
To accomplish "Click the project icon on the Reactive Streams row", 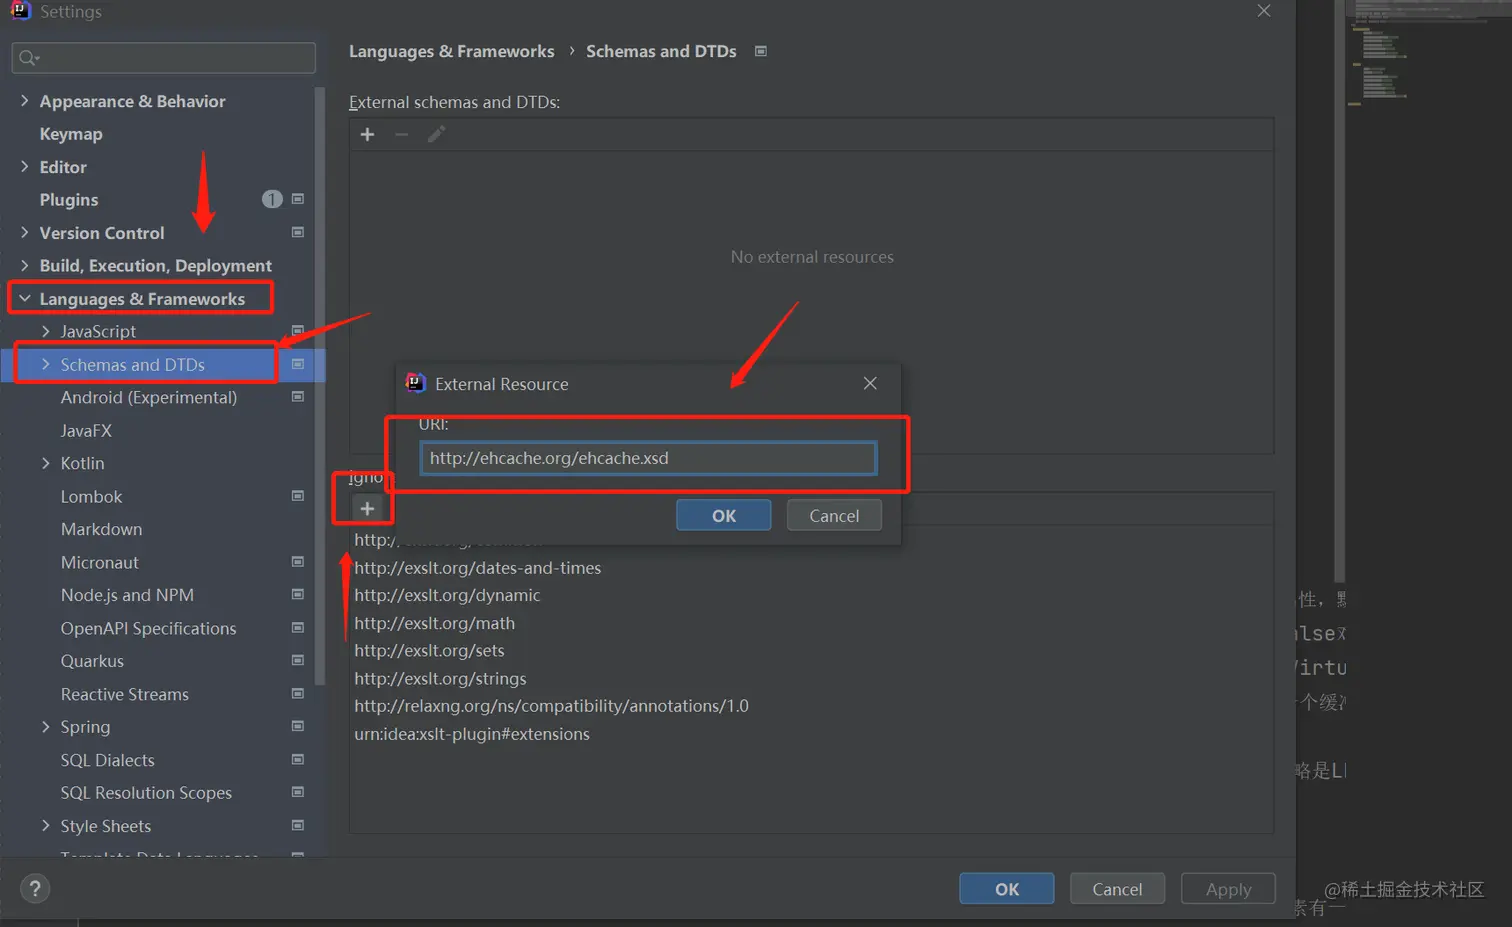I will point(297,693).
